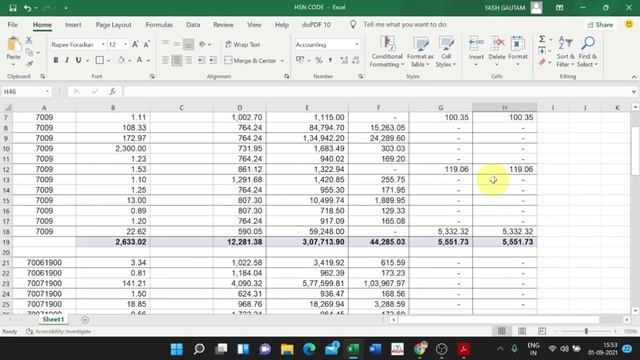The width and height of the screenshot is (640, 360).
Task: Toggle Bold formatting
Action: click(56, 60)
